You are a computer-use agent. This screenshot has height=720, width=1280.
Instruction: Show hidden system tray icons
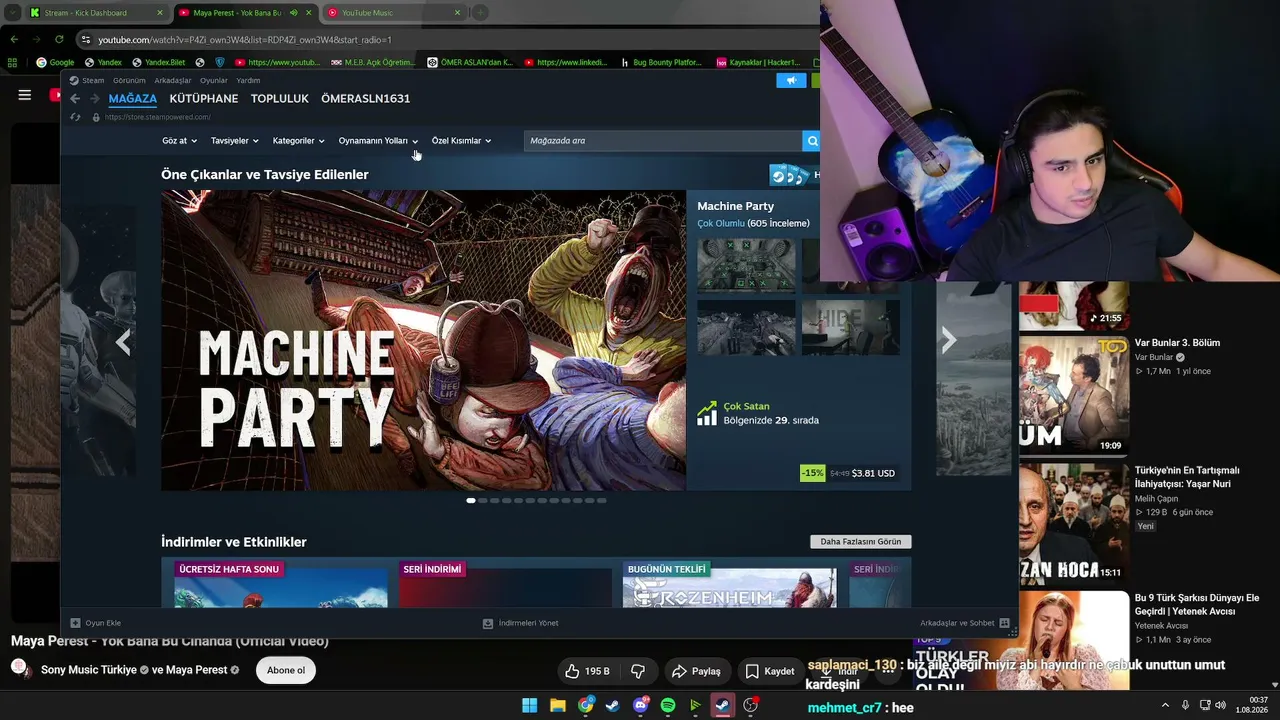point(1165,706)
